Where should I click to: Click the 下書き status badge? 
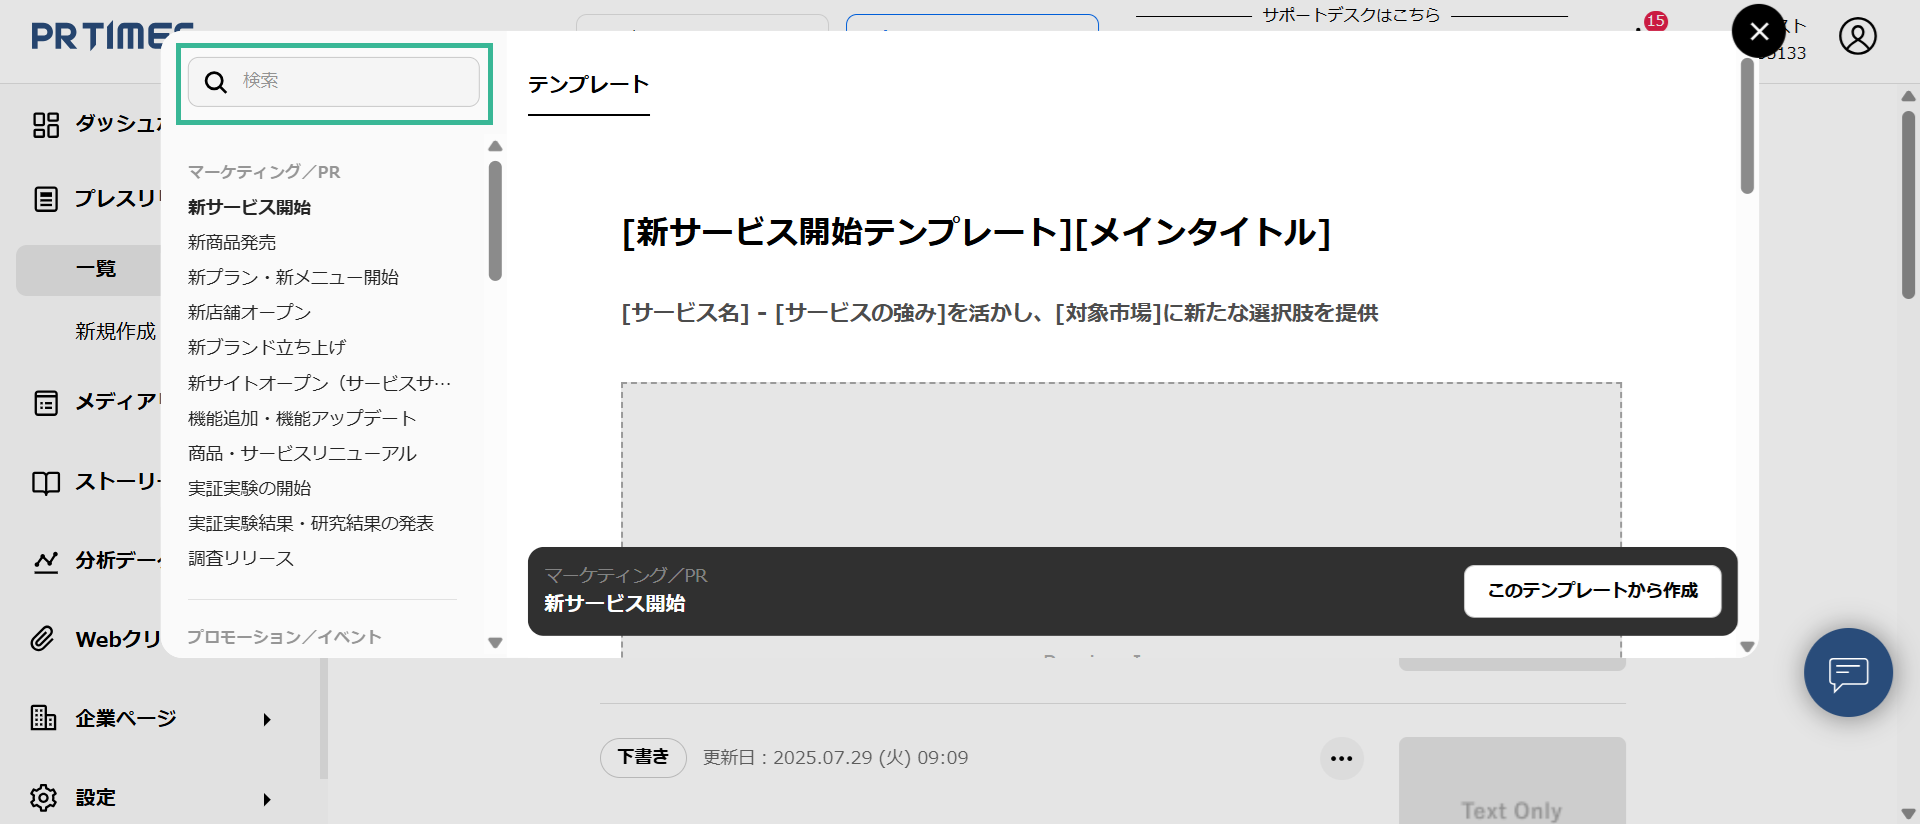pos(643,757)
